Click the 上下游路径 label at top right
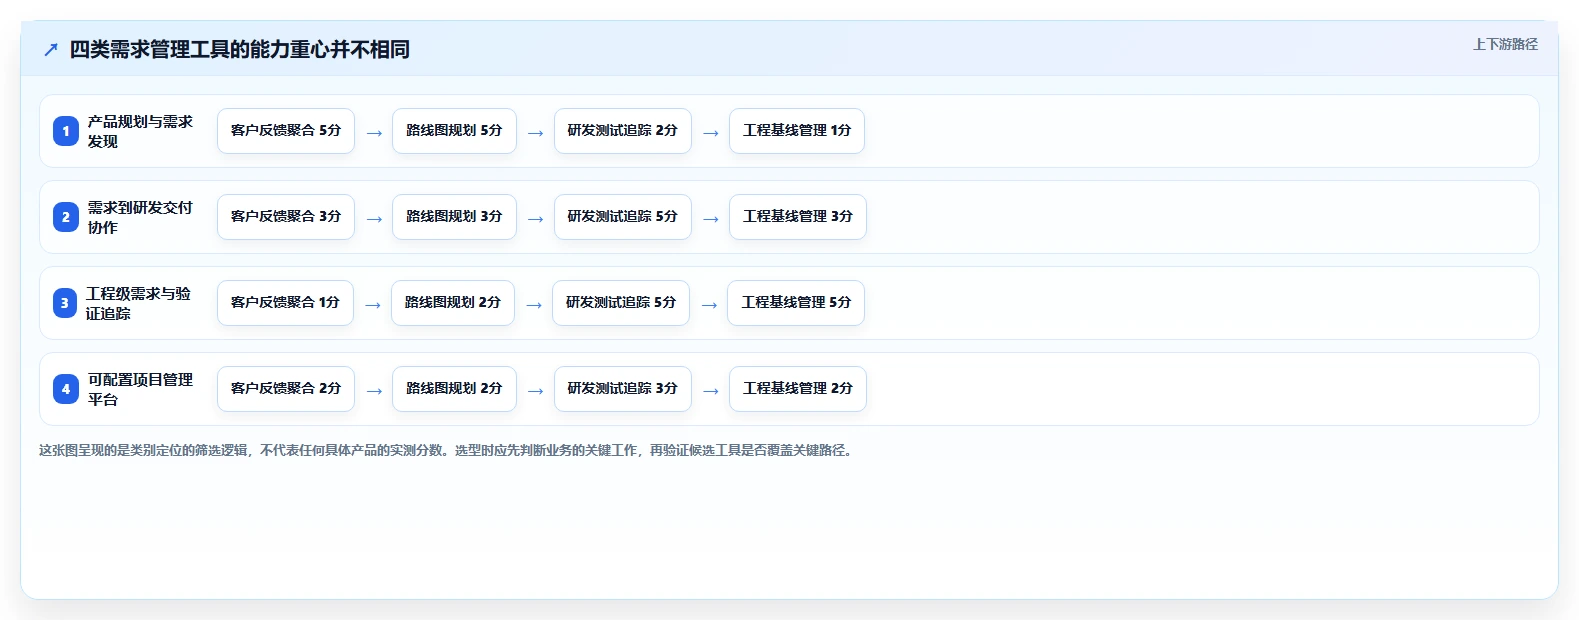This screenshot has width=1579, height=620. click(x=1505, y=44)
